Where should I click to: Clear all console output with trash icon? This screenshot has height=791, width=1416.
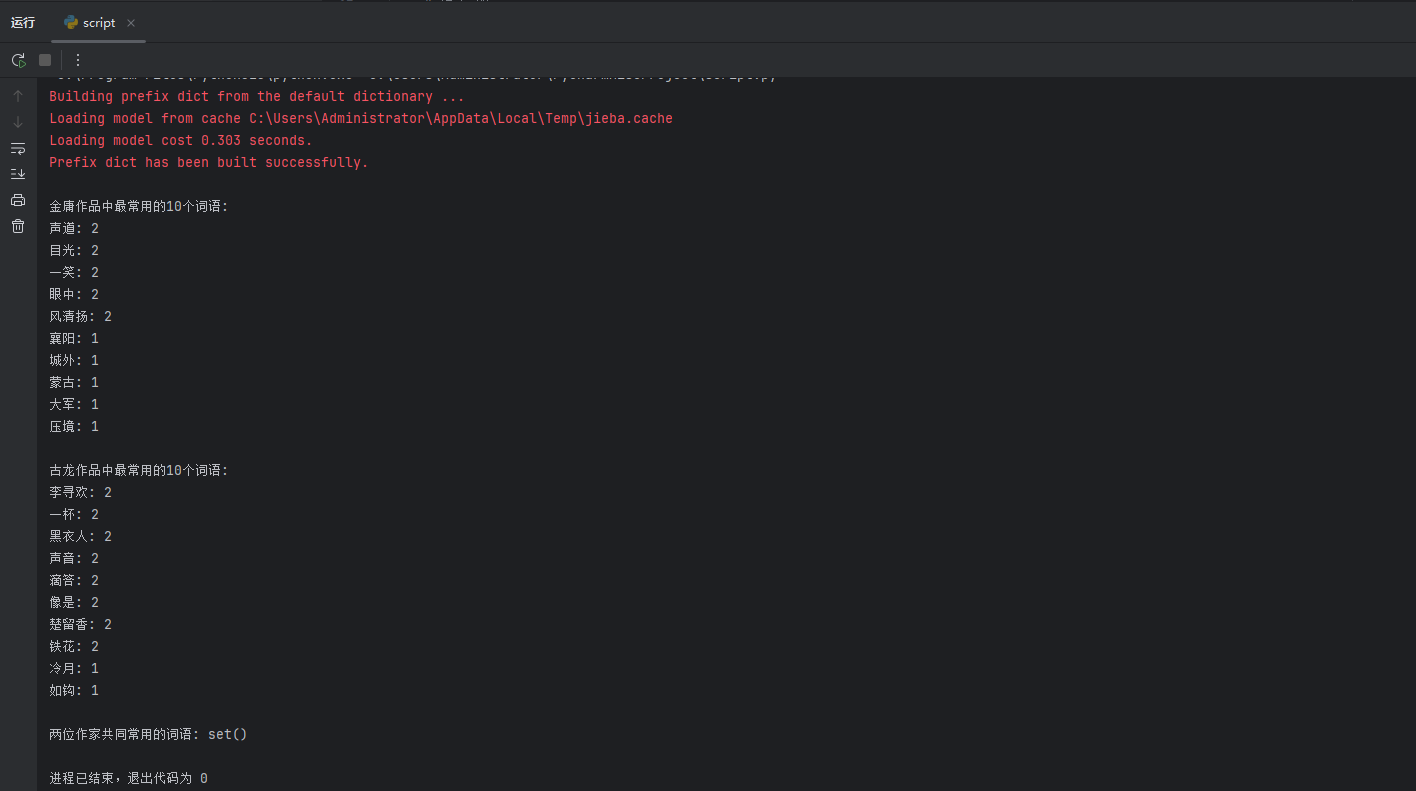tap(18, 226)
